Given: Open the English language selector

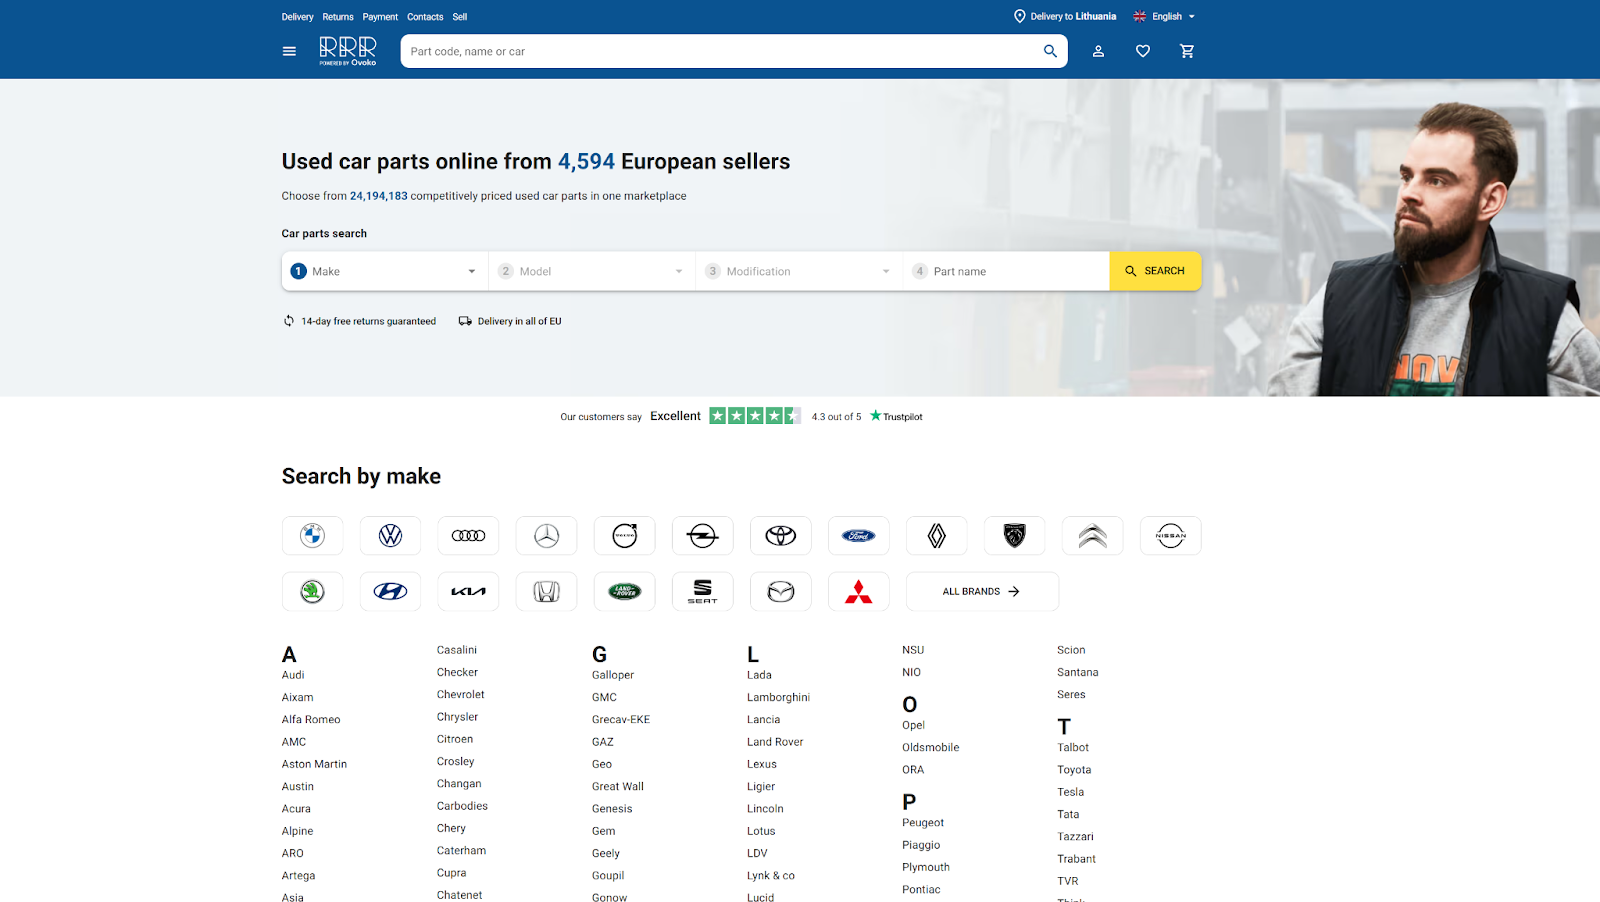Looking at the screenshot, I should tap(1164, 17).
